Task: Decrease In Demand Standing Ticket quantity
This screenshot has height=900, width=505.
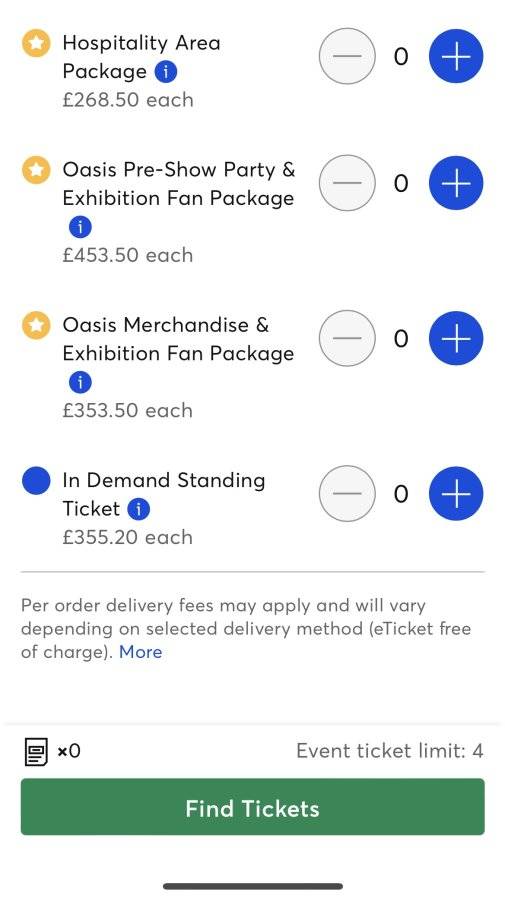Action: tap(347, 494)
